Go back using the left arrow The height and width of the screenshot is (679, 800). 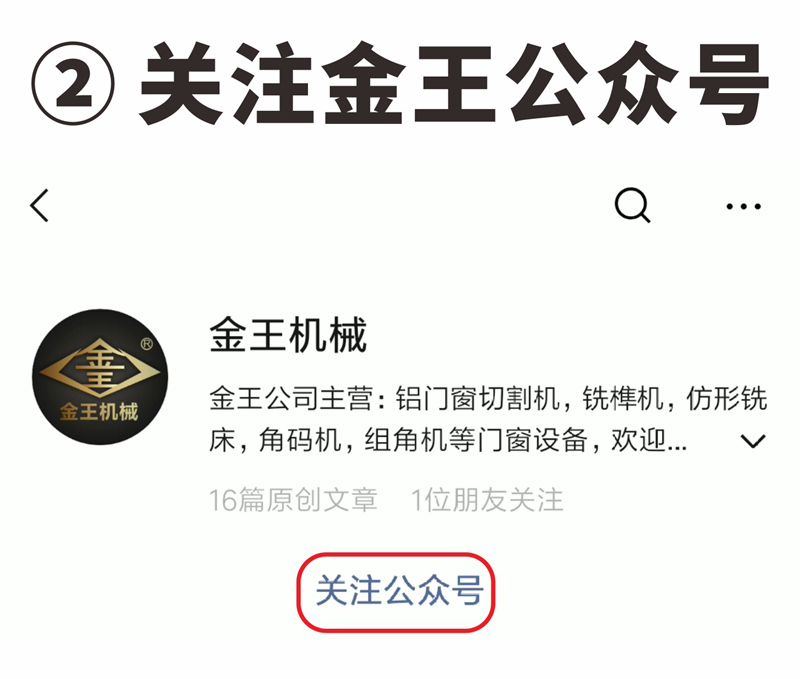39,206
